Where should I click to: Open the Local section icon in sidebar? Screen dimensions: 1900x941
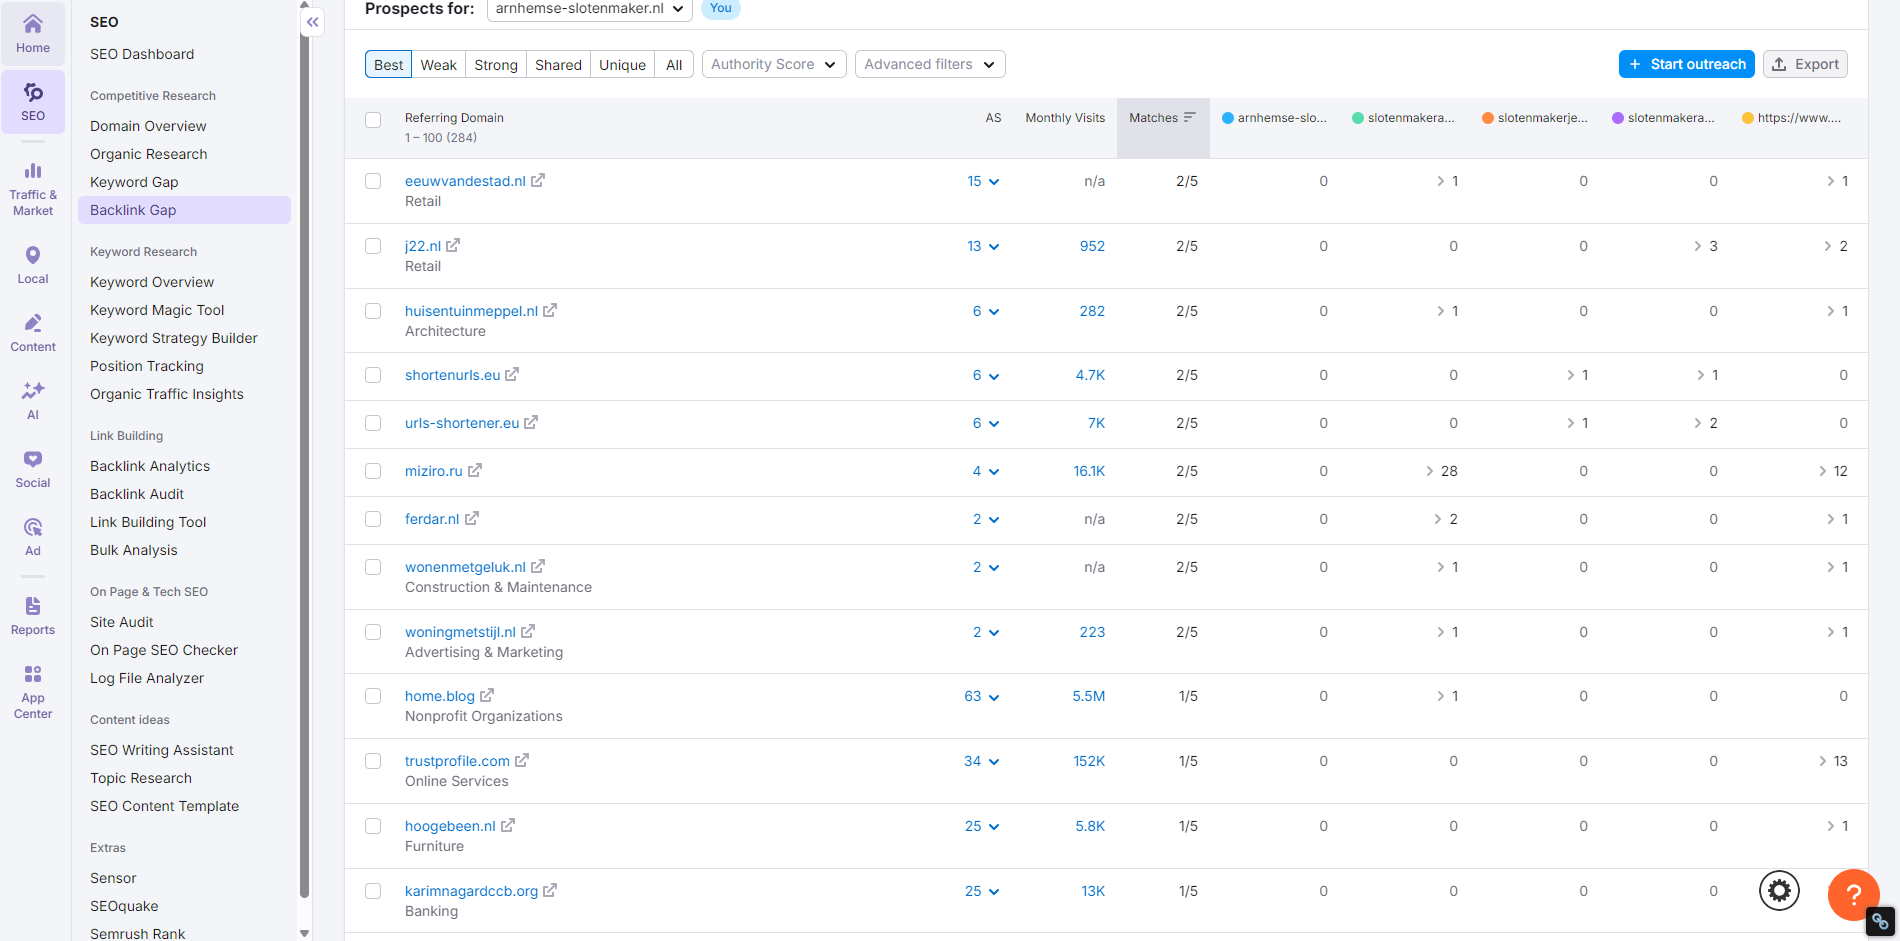[x=33, y=262]
